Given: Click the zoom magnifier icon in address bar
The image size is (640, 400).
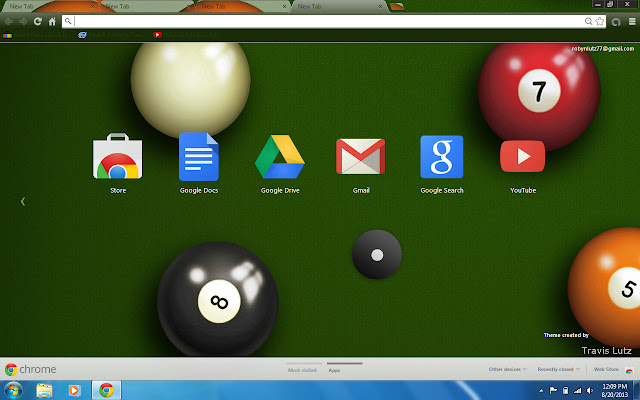Looking at the screenshot, I should point(588,21).
